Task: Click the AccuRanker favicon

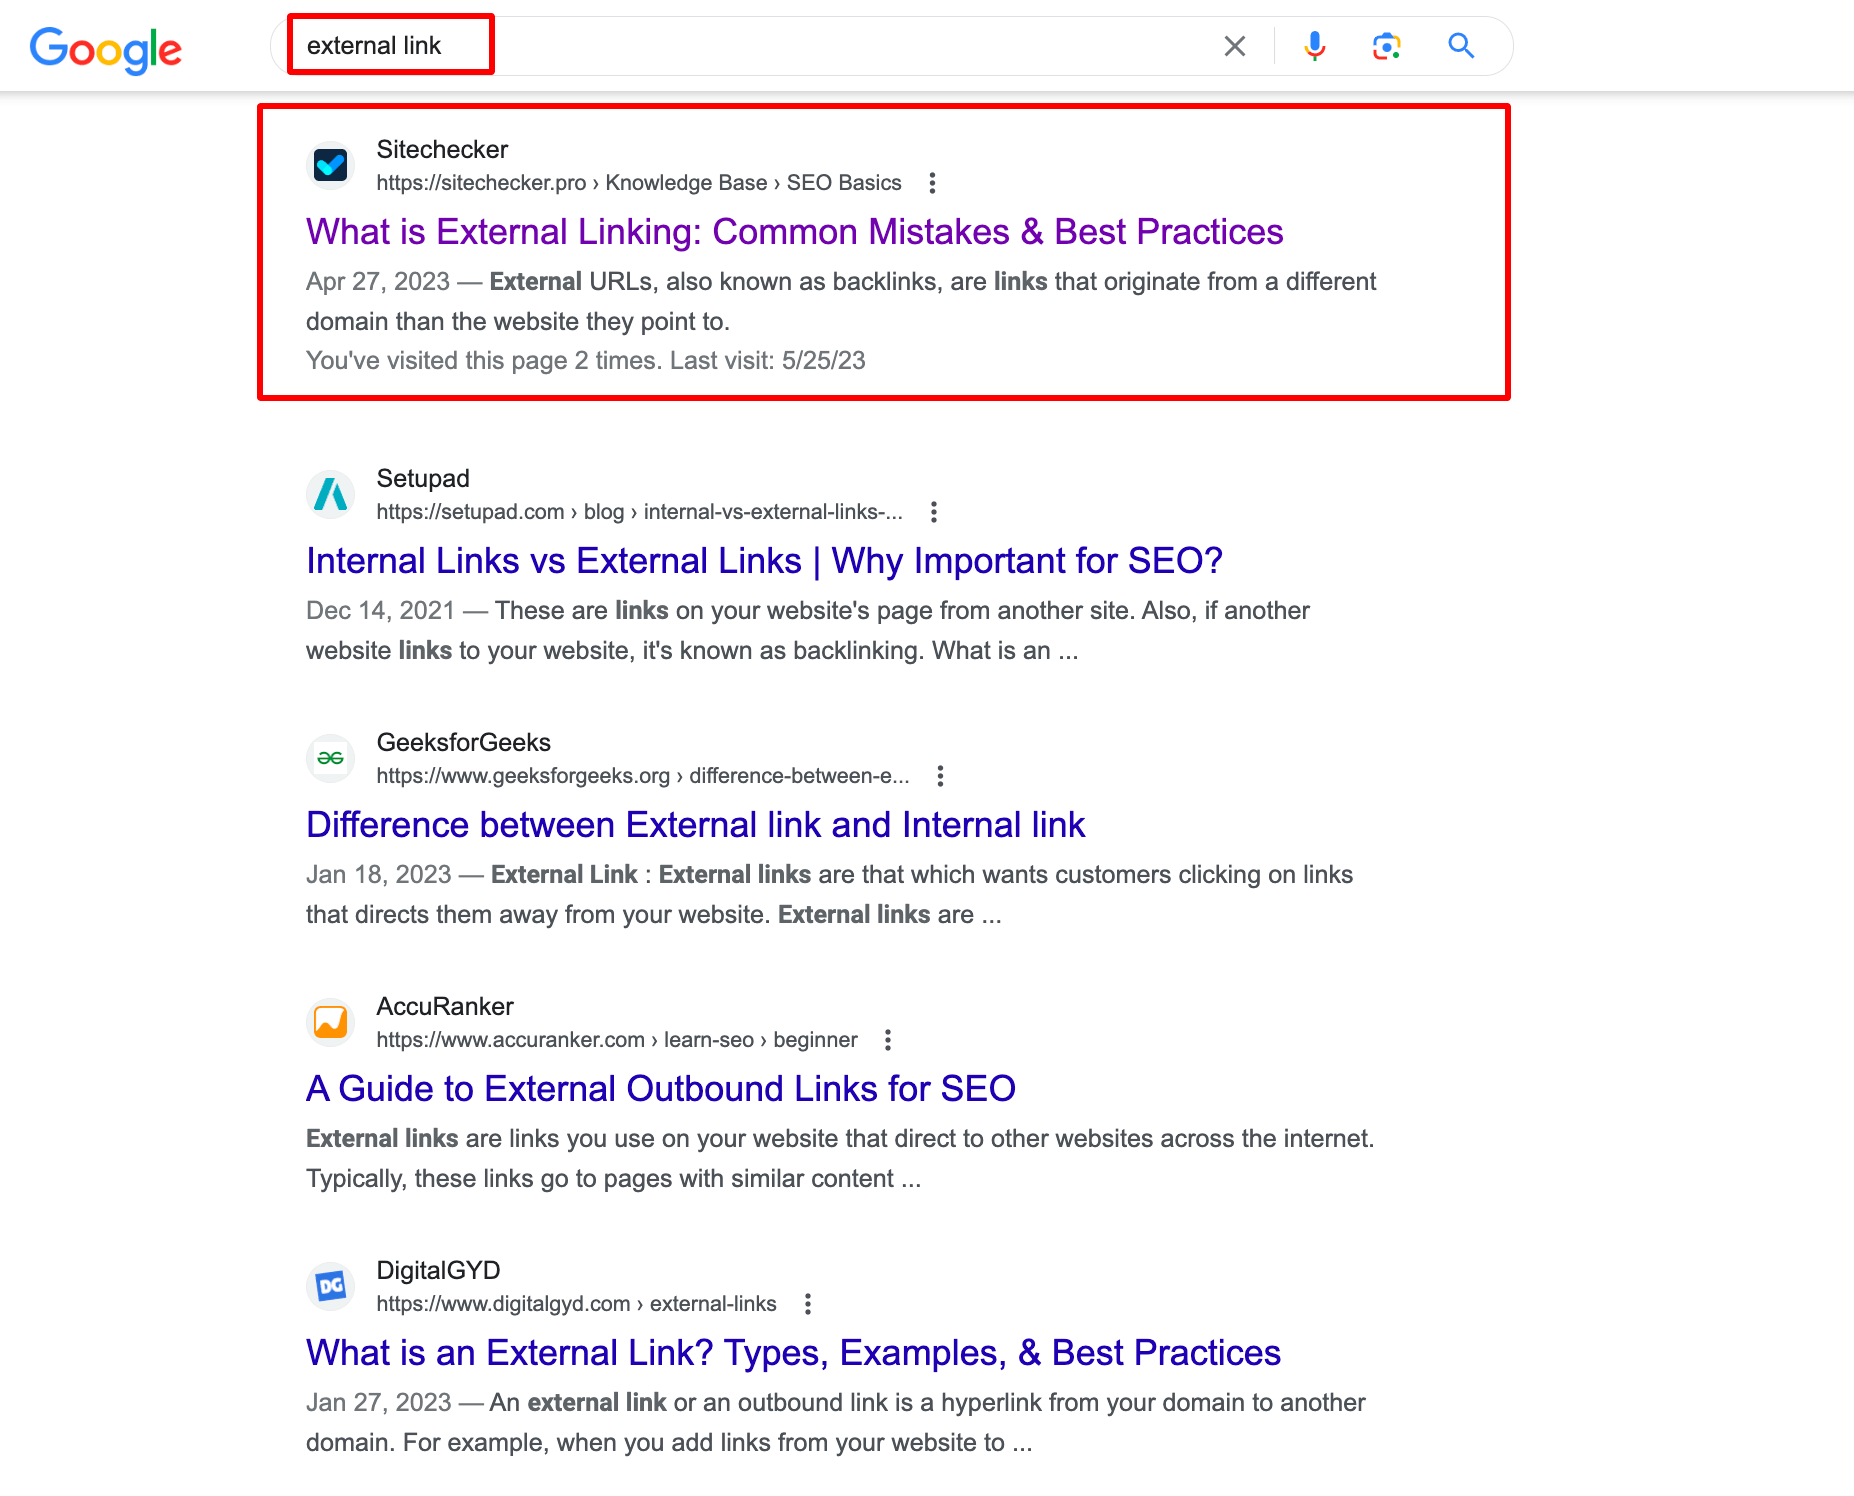Action: click(331, 1022)
